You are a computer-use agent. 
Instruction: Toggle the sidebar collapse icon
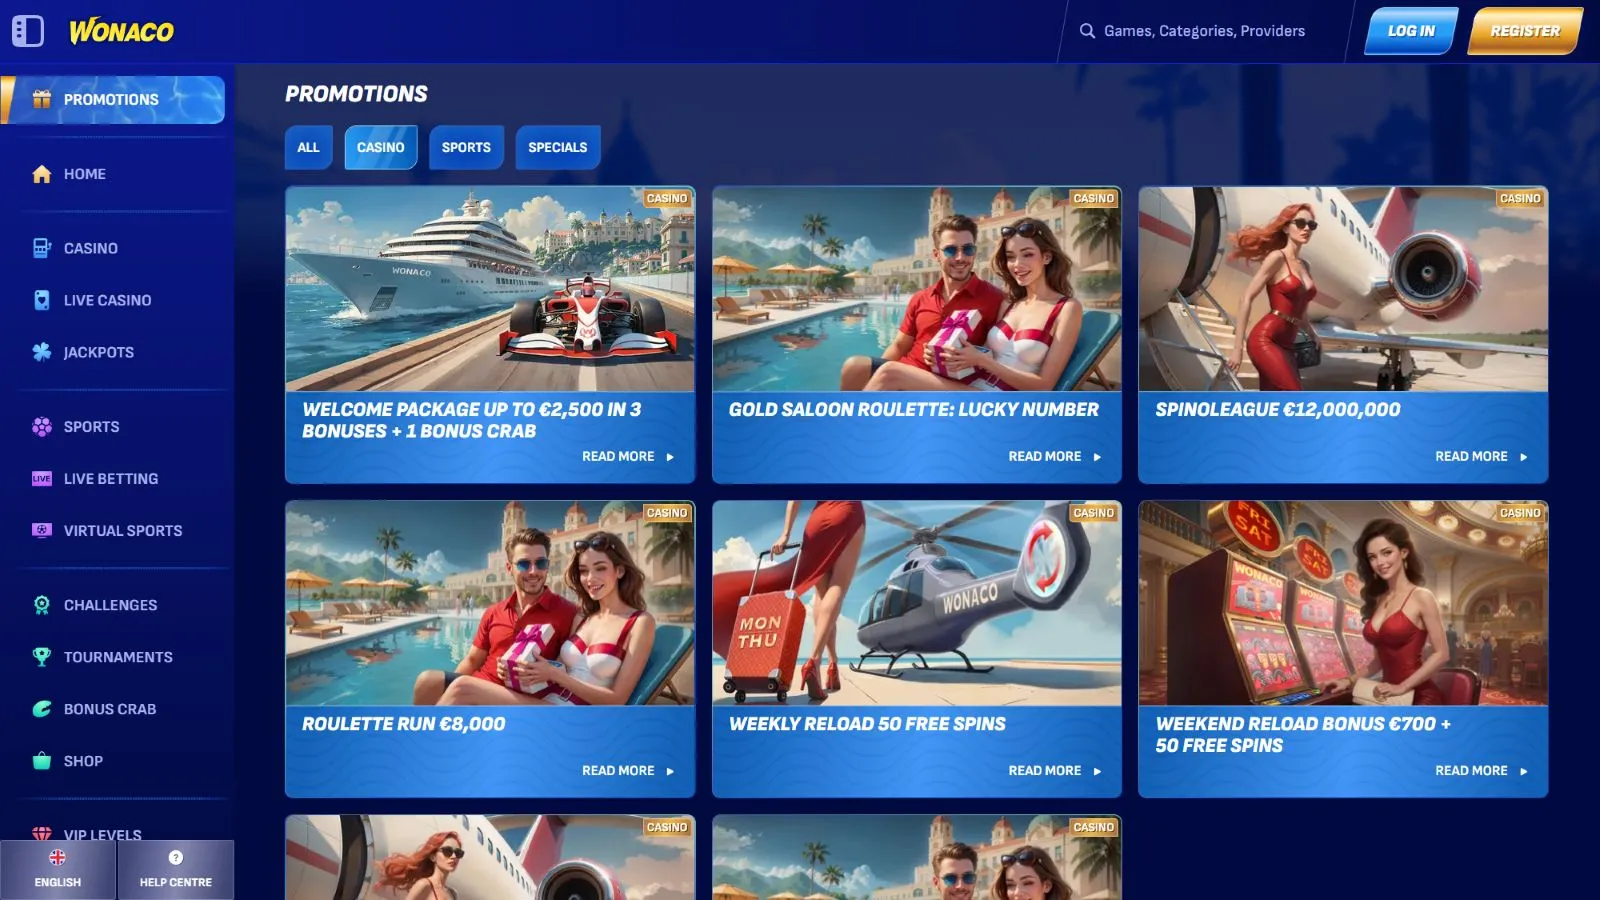pos(28,31)
